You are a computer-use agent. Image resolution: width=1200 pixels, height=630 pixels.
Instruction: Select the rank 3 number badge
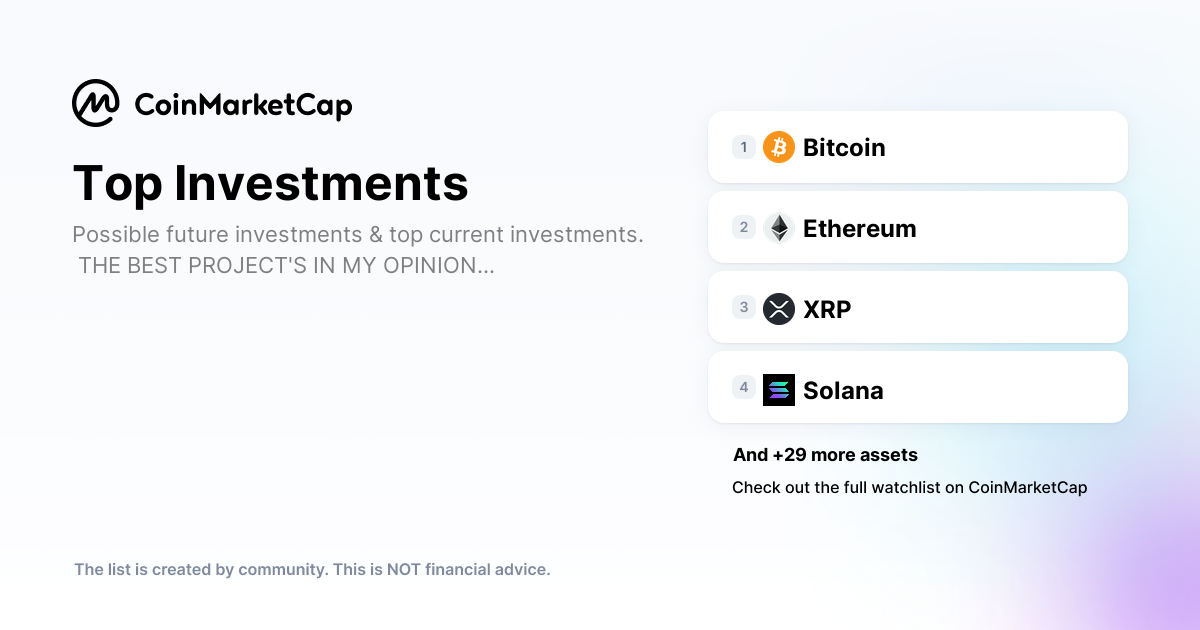tap(743, 307)
